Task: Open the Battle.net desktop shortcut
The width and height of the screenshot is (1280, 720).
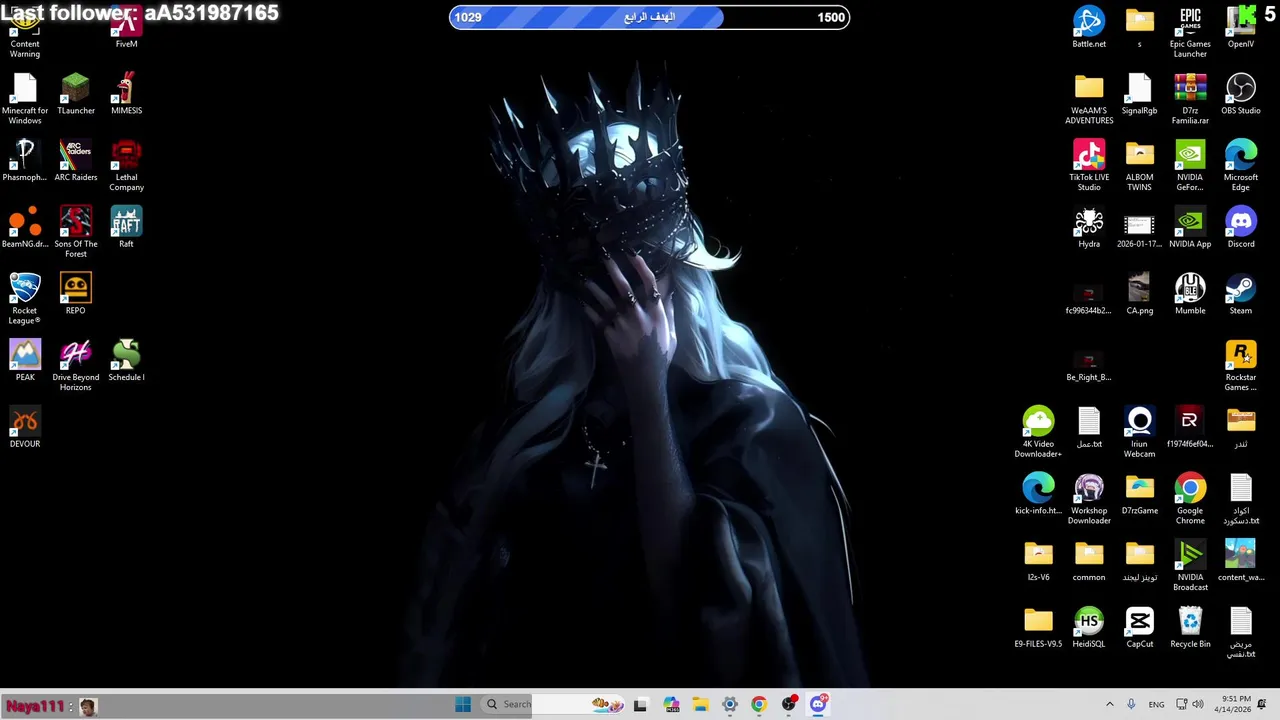Action: coord(1089,28)
